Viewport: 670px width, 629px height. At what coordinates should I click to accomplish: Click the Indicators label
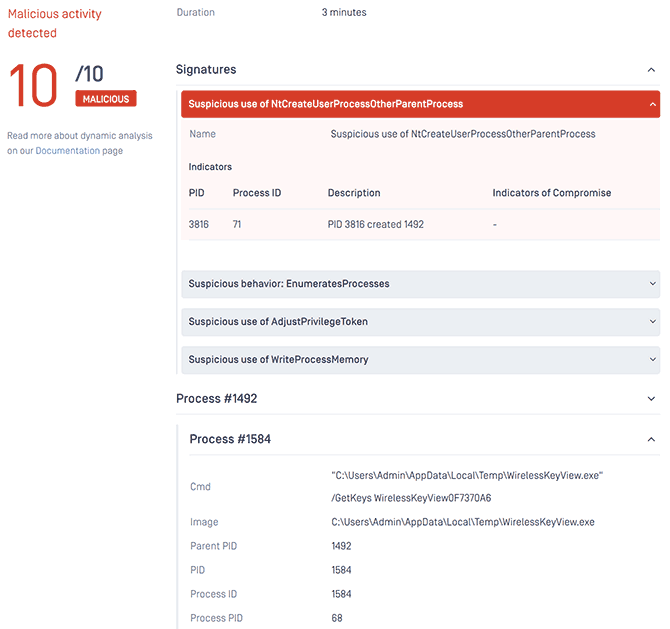coord(210,167)
